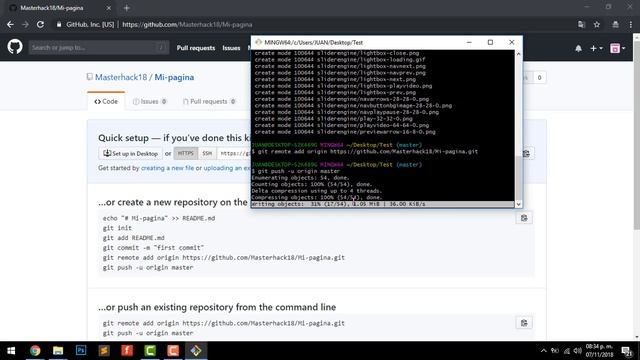
Task: Open the green C taskbar app
Action: point(150,351)
